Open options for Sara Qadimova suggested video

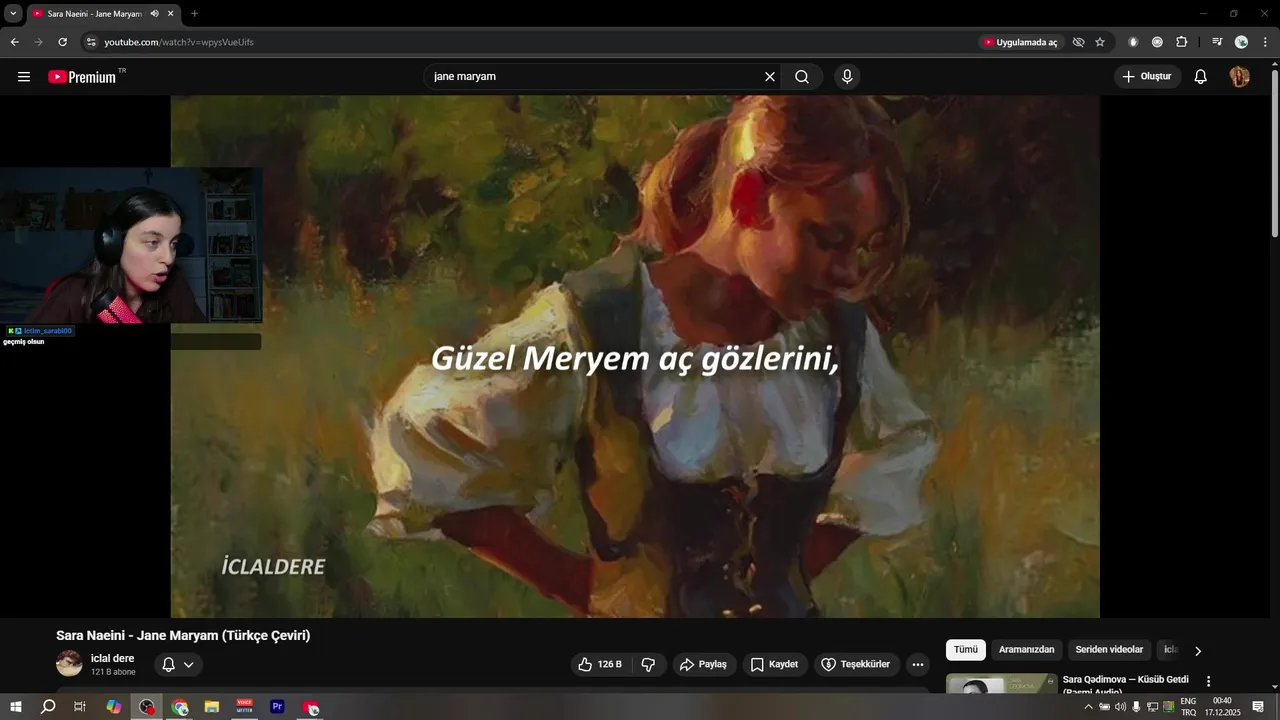point(1208,681)
